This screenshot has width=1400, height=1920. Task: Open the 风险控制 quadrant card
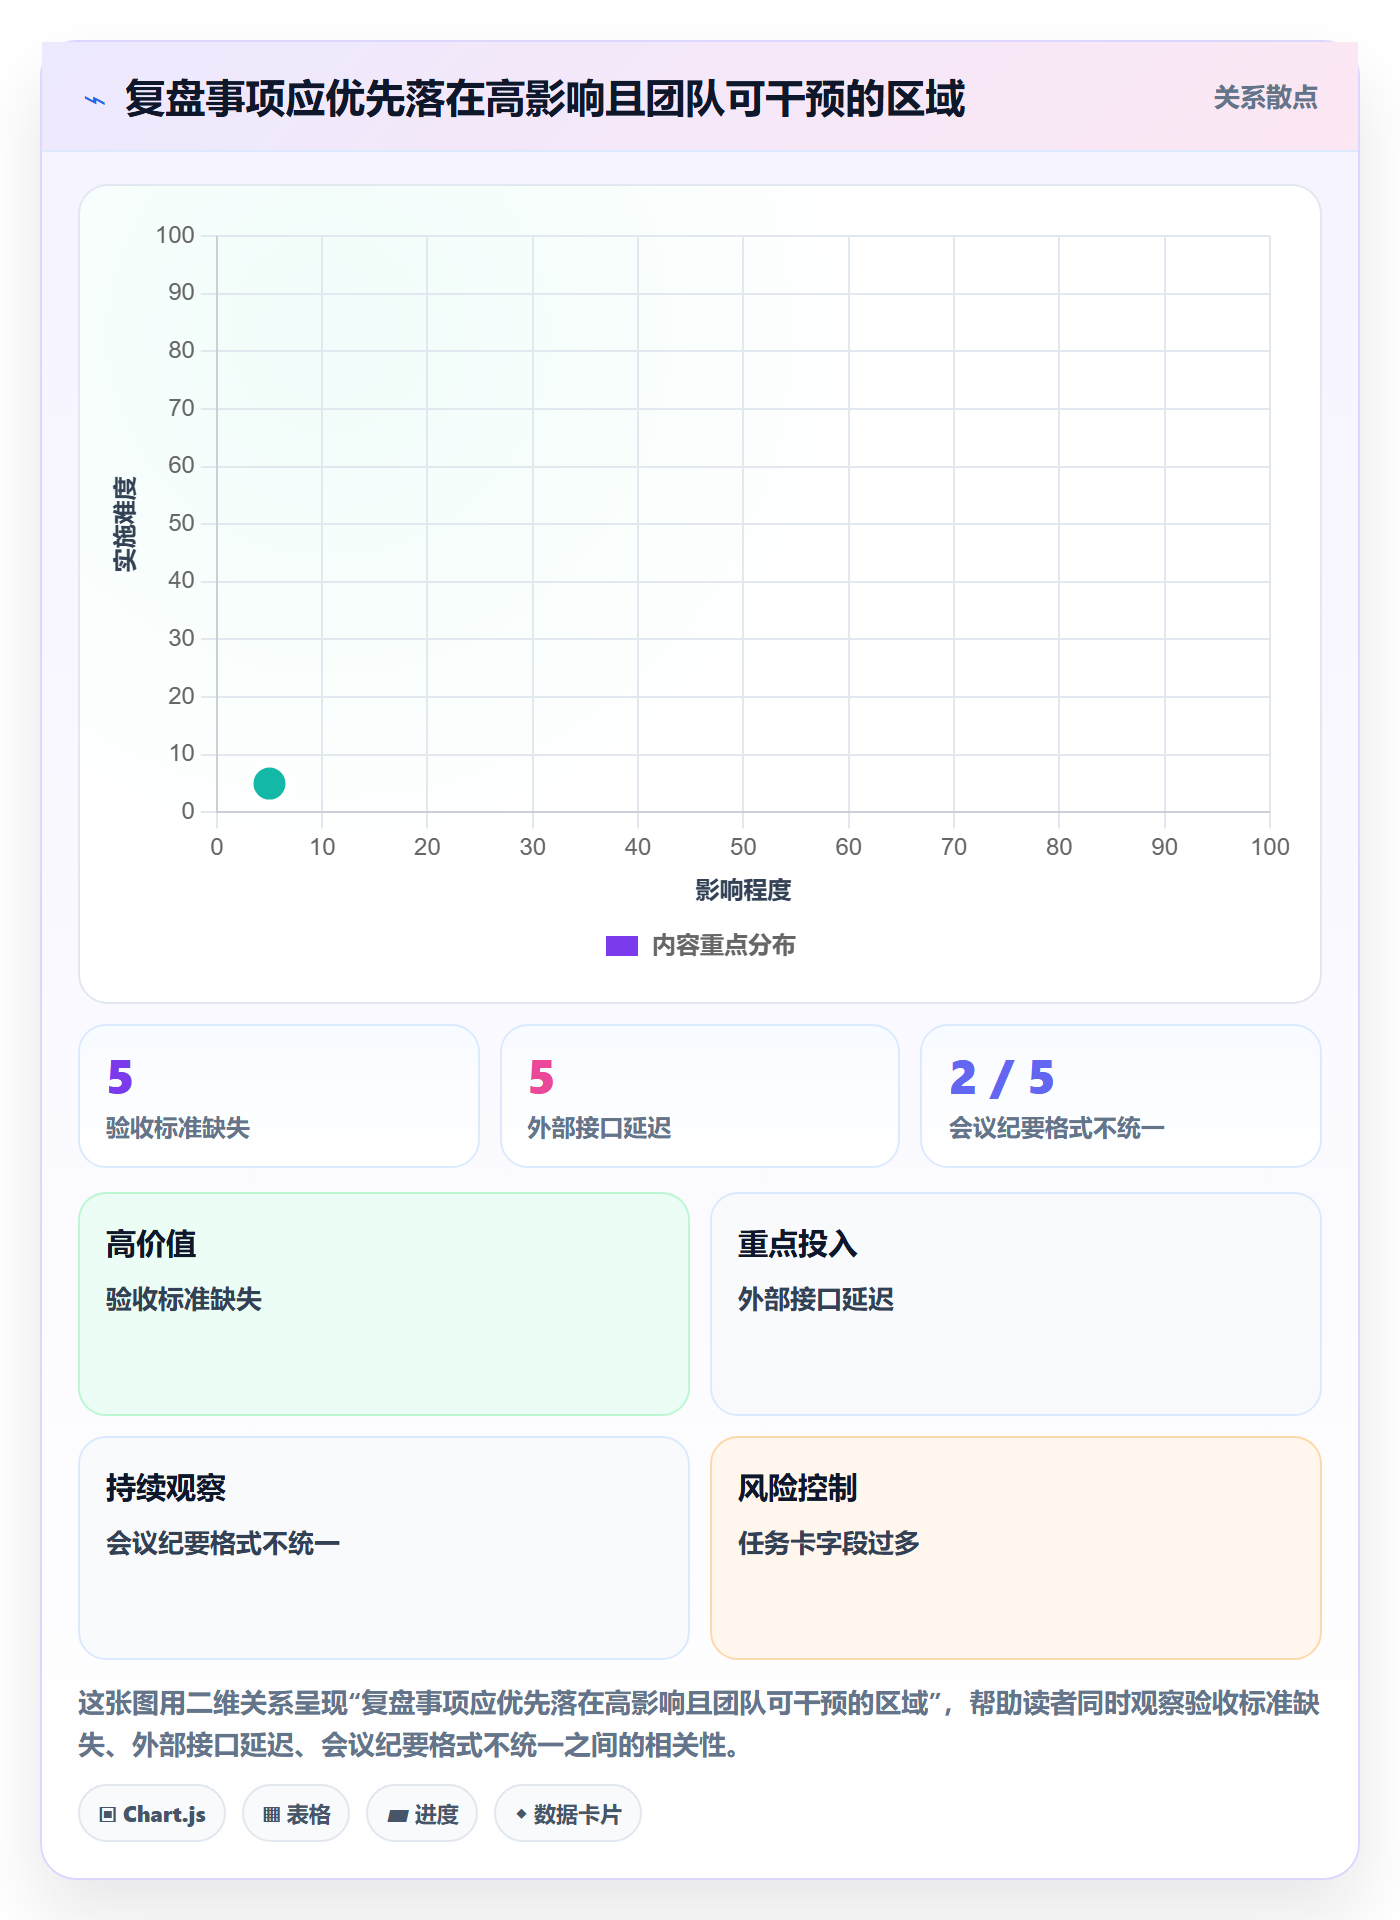[x=1016, y=1548]
